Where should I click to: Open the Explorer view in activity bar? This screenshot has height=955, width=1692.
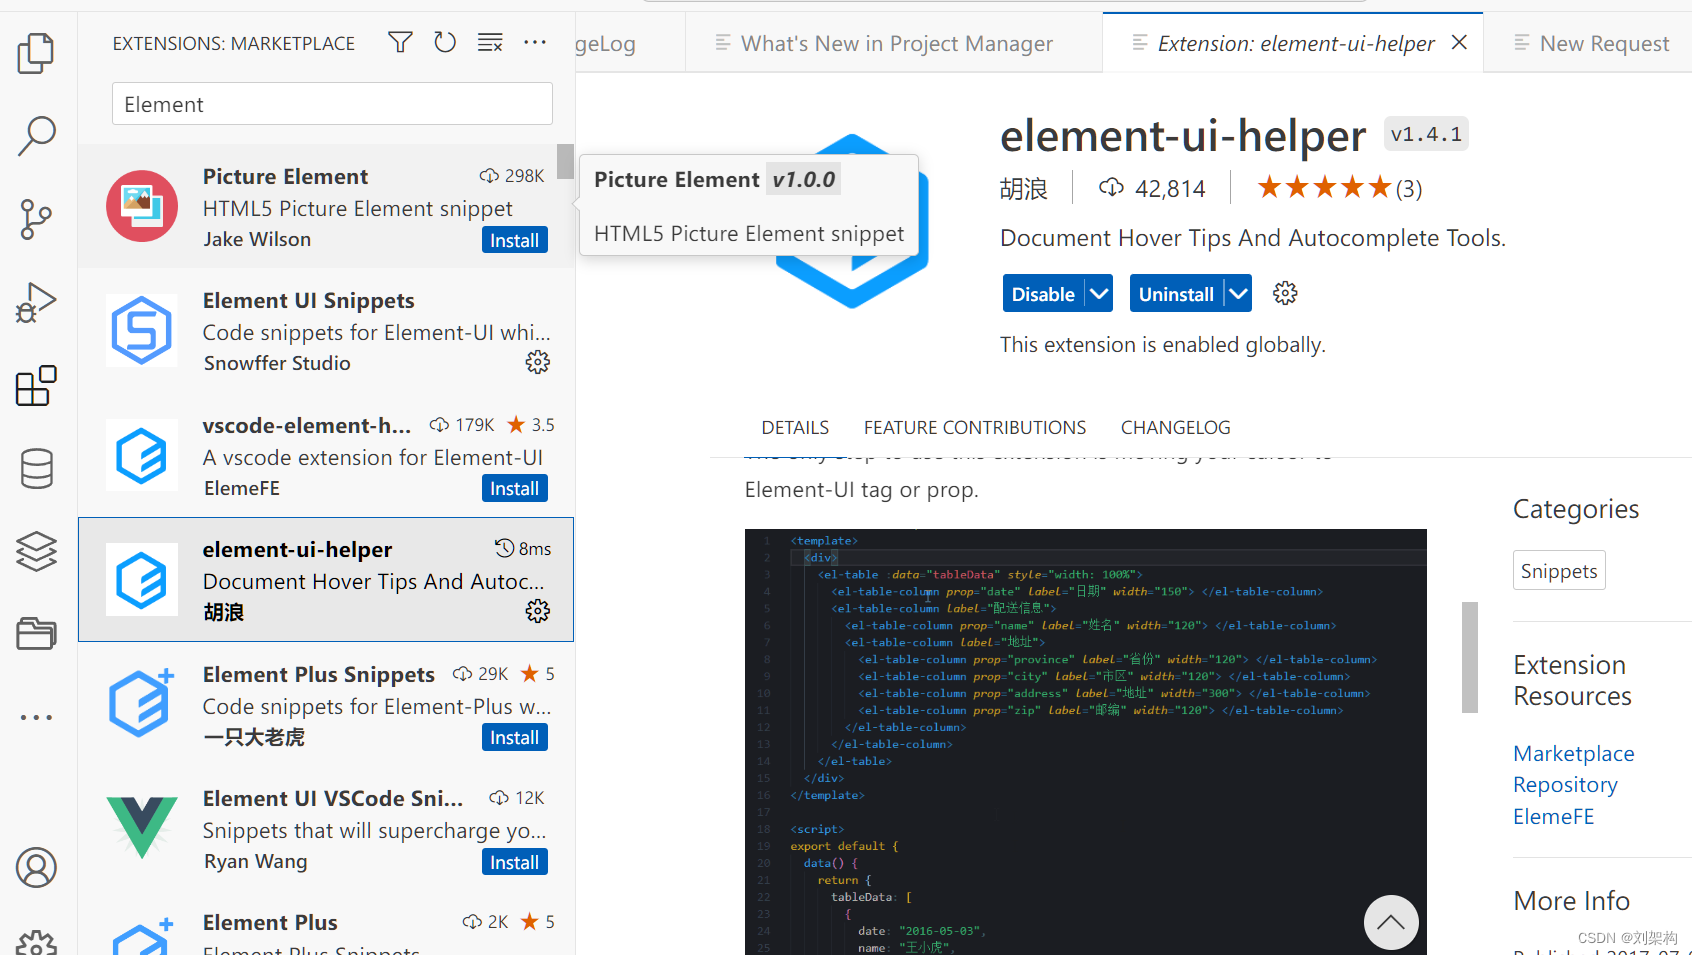coord(36,53)
